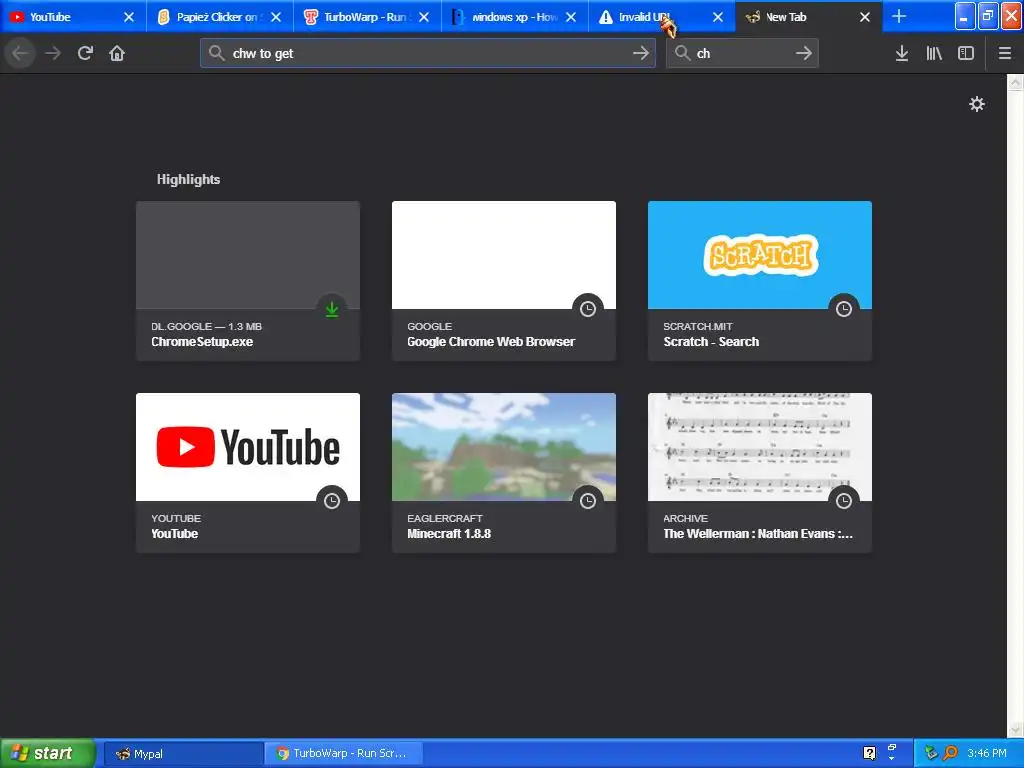Image resolution: width=1024 pixels, height=768 pixels.
Task: Click the magnifier icon in search box
Action: coord(682,53)
